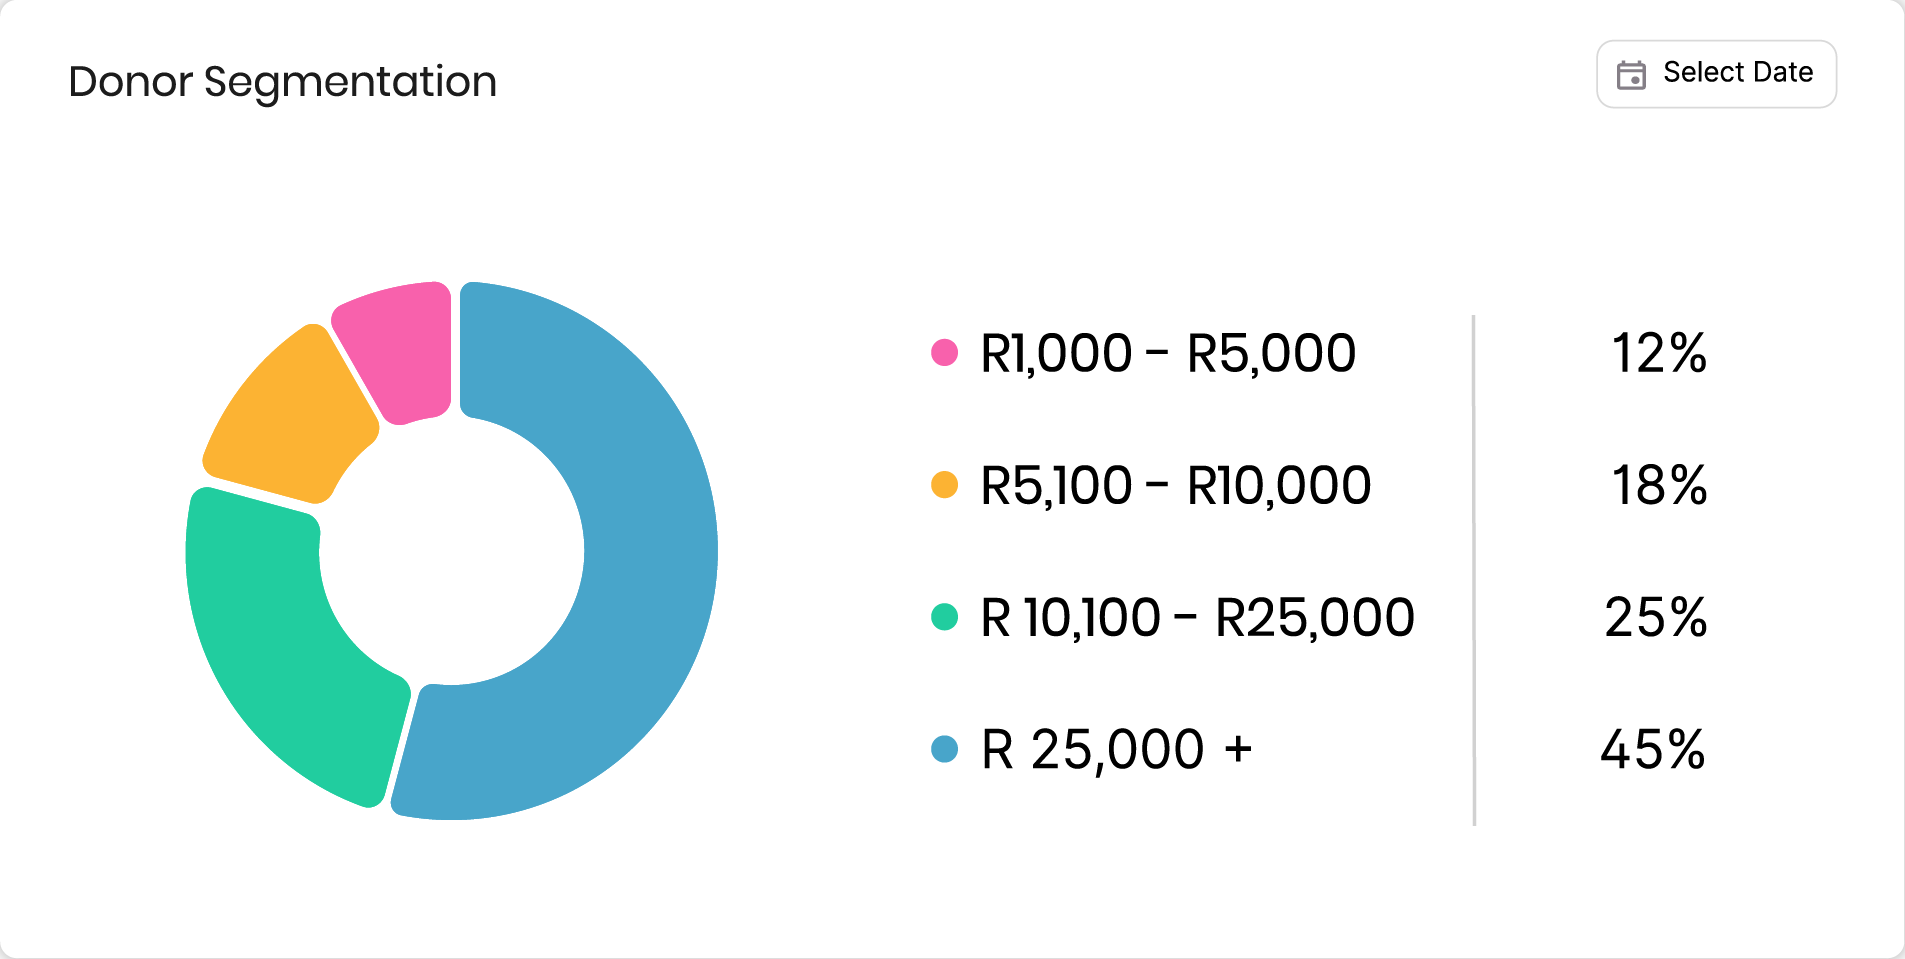
Task: Open date range options via calendar control
Action: pyautogui.click(x=1632, y=73)
